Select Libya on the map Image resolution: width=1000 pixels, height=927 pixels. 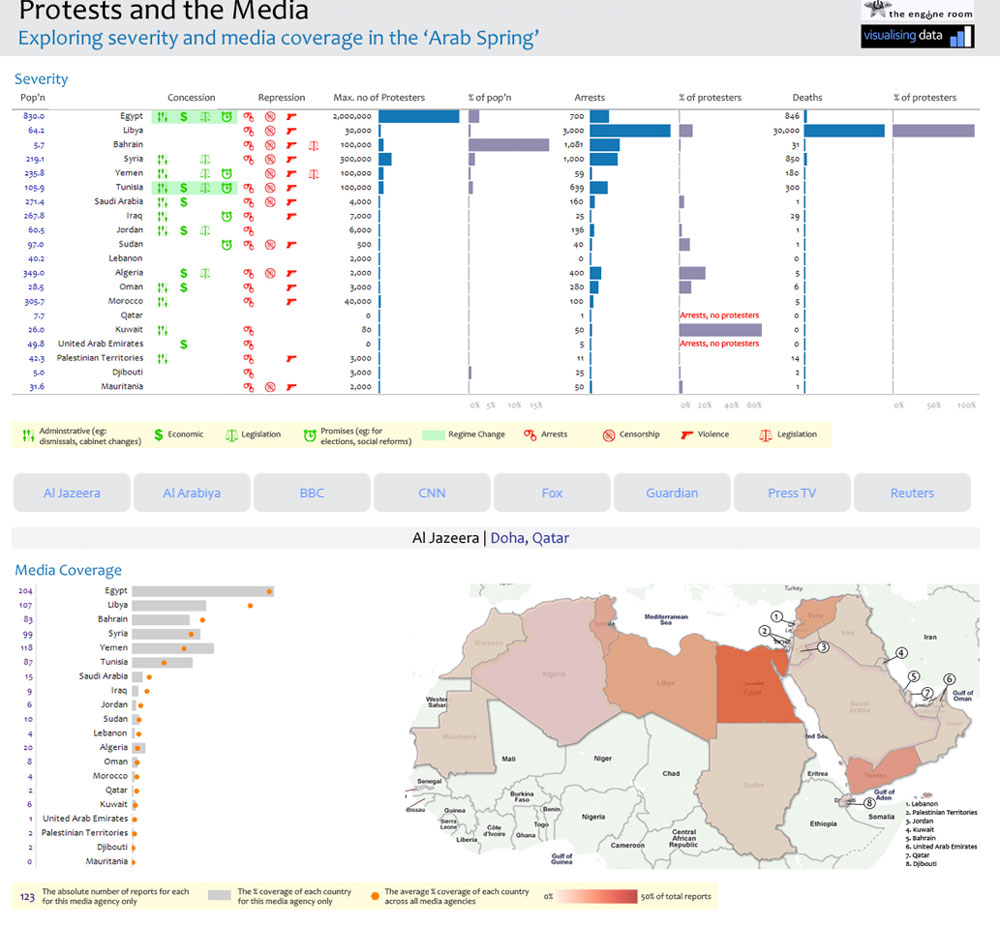(x=663, y=683)
